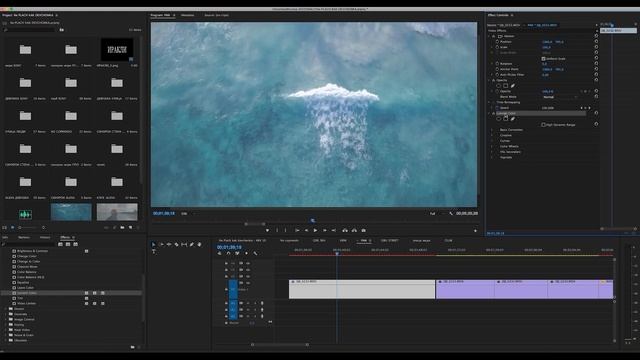Mute the first audio track
The image size is (640, 360).
point(248,303)
